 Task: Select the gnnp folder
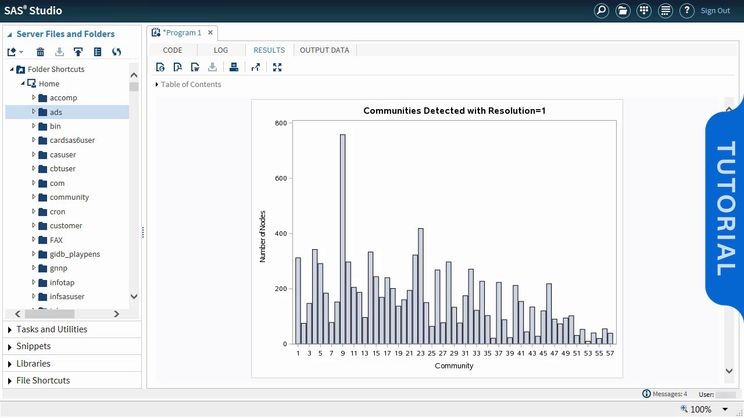(58, 269)
